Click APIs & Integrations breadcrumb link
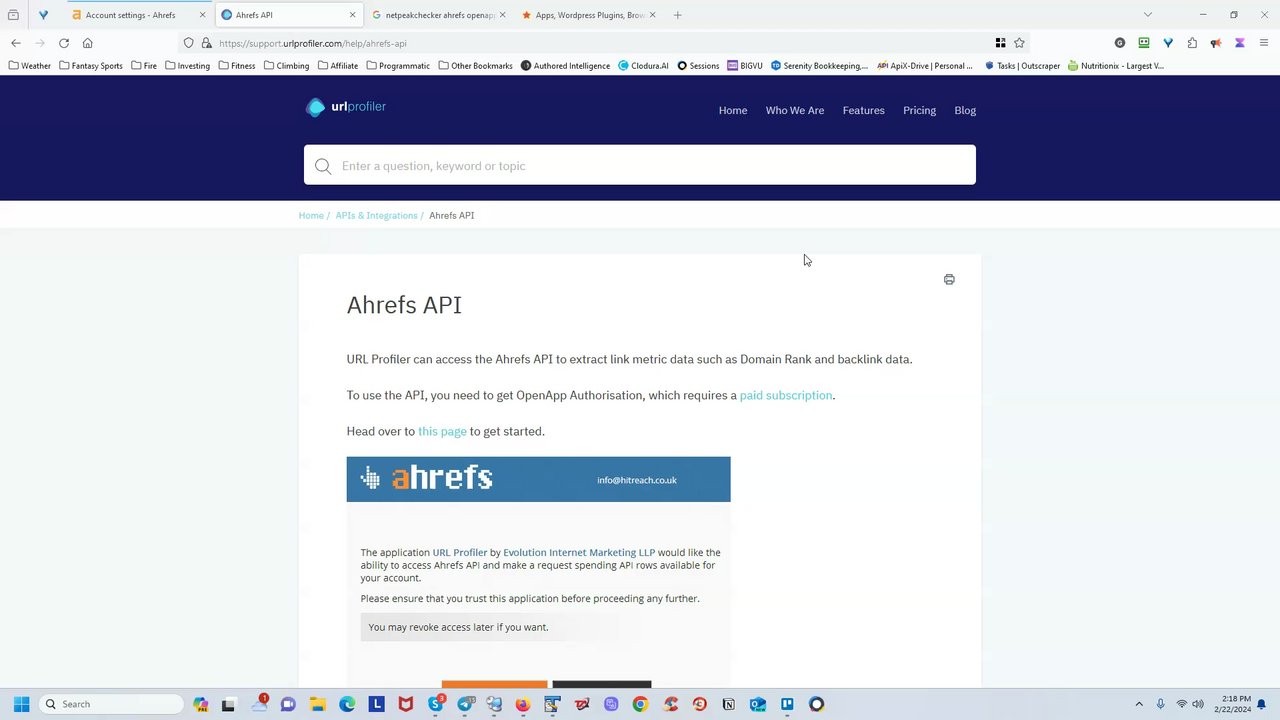The width and height of the screenshot is (1280, 720). click(376, 215)
